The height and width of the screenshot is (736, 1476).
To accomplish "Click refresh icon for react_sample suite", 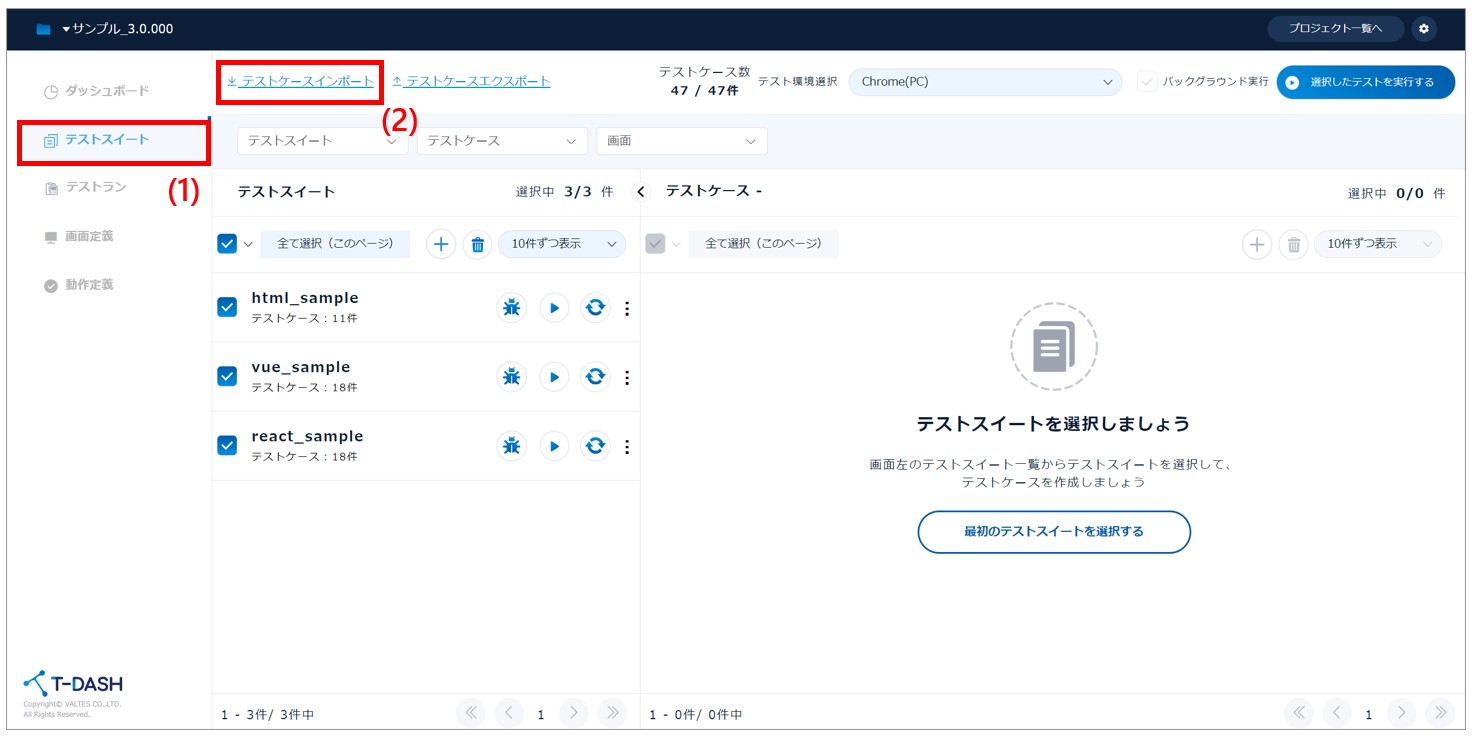I will pos(596,446).
